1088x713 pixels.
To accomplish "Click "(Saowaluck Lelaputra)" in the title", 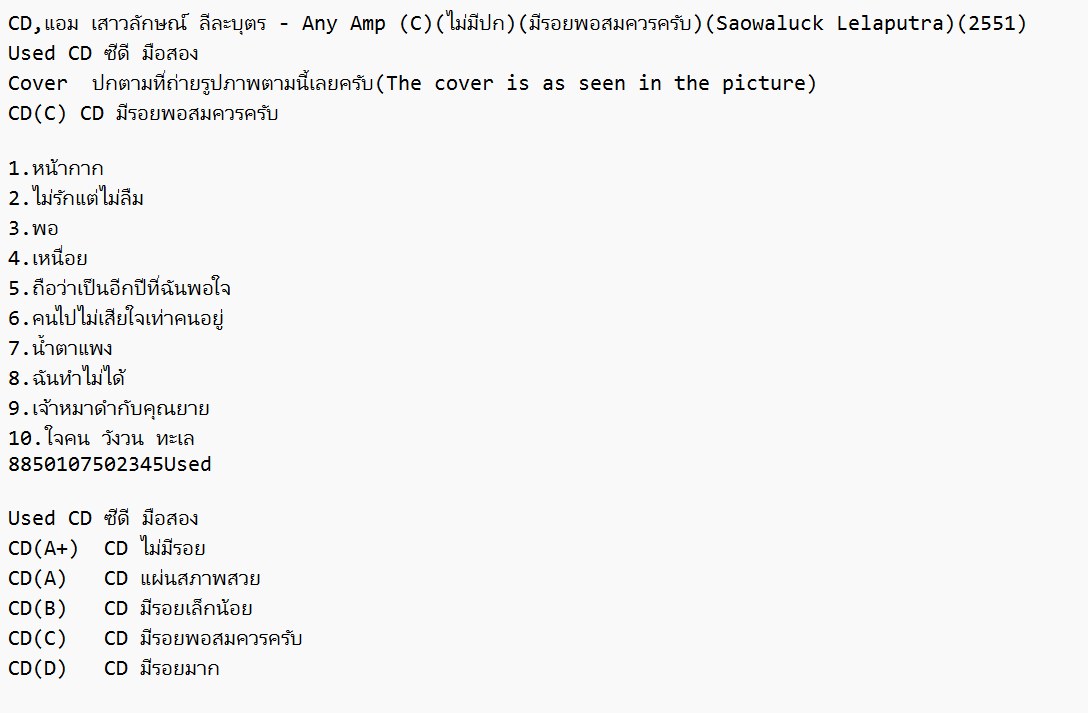I will 830,24.
